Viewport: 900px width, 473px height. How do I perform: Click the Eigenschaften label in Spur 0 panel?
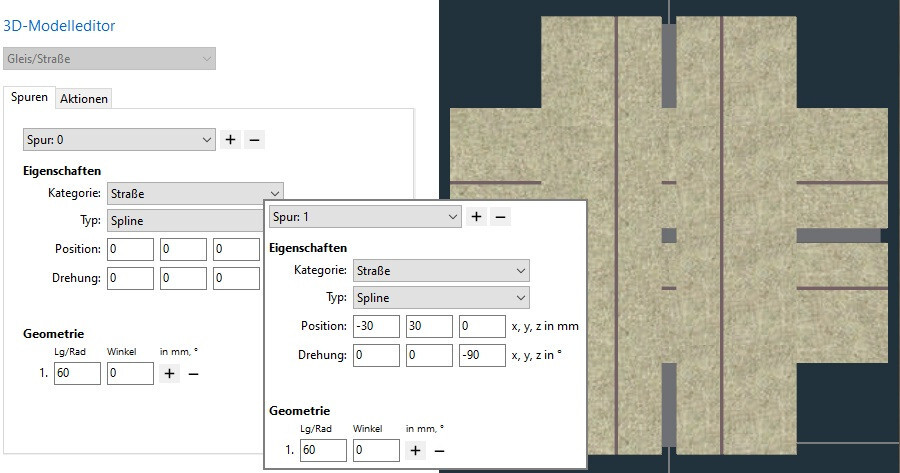[x=62, y=170]
